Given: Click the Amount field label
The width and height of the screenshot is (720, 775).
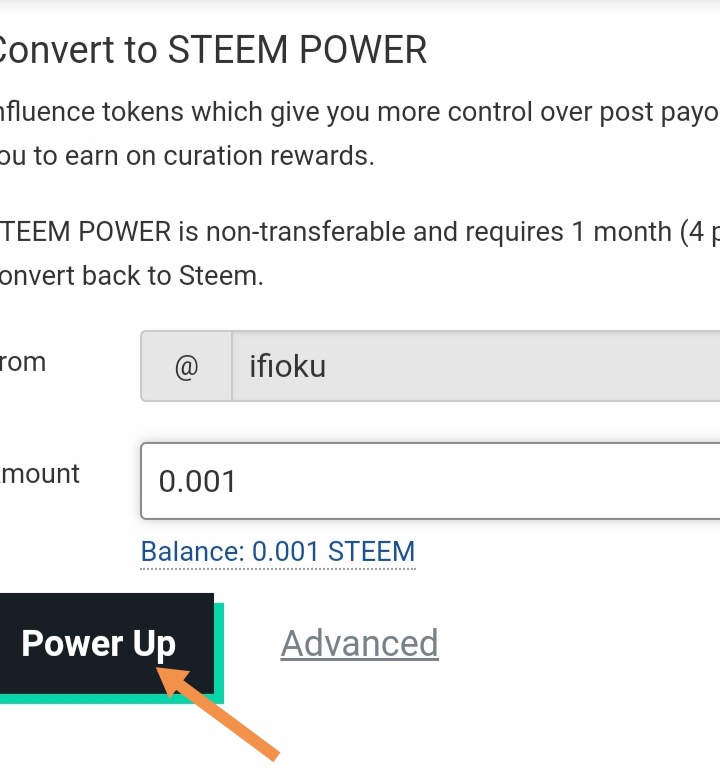Looking at the screenshot, I should [x=40, y=473].
